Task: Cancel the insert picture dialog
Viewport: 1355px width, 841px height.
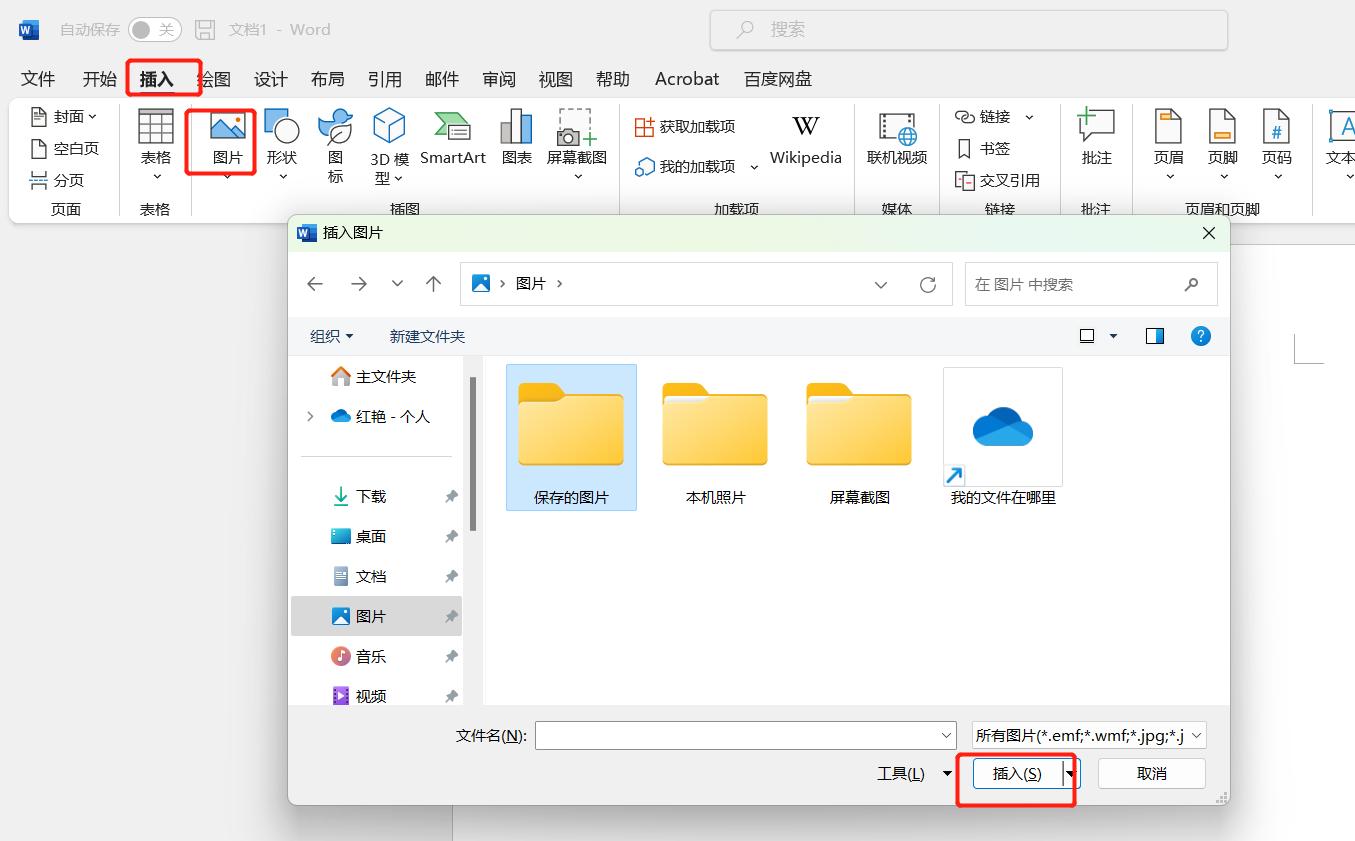Action: pyautogui.click(x=1151, y=773)
